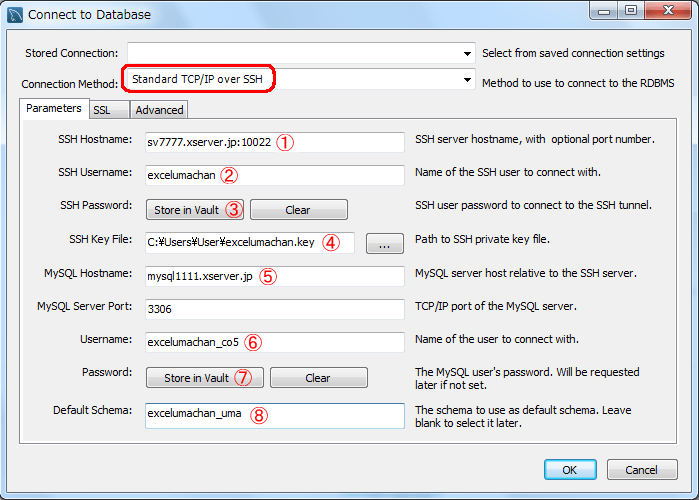The image size is (699, 500).
Task: Switch to the Advanced tab
Action: pyautogui.click(x=159, y=110)
